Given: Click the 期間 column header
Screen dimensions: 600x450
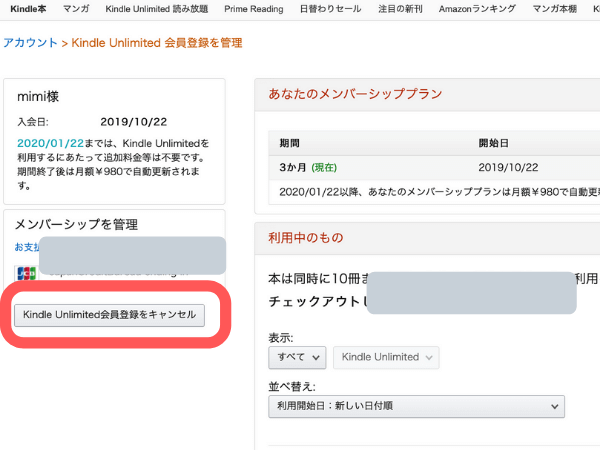Looking at the screenshot, I should pos(289,143).
